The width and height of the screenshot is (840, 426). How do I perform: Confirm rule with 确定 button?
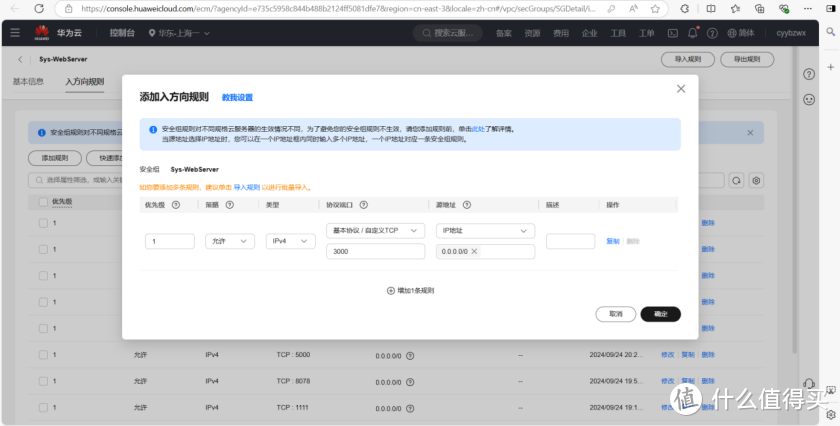(x=661, y=314)
